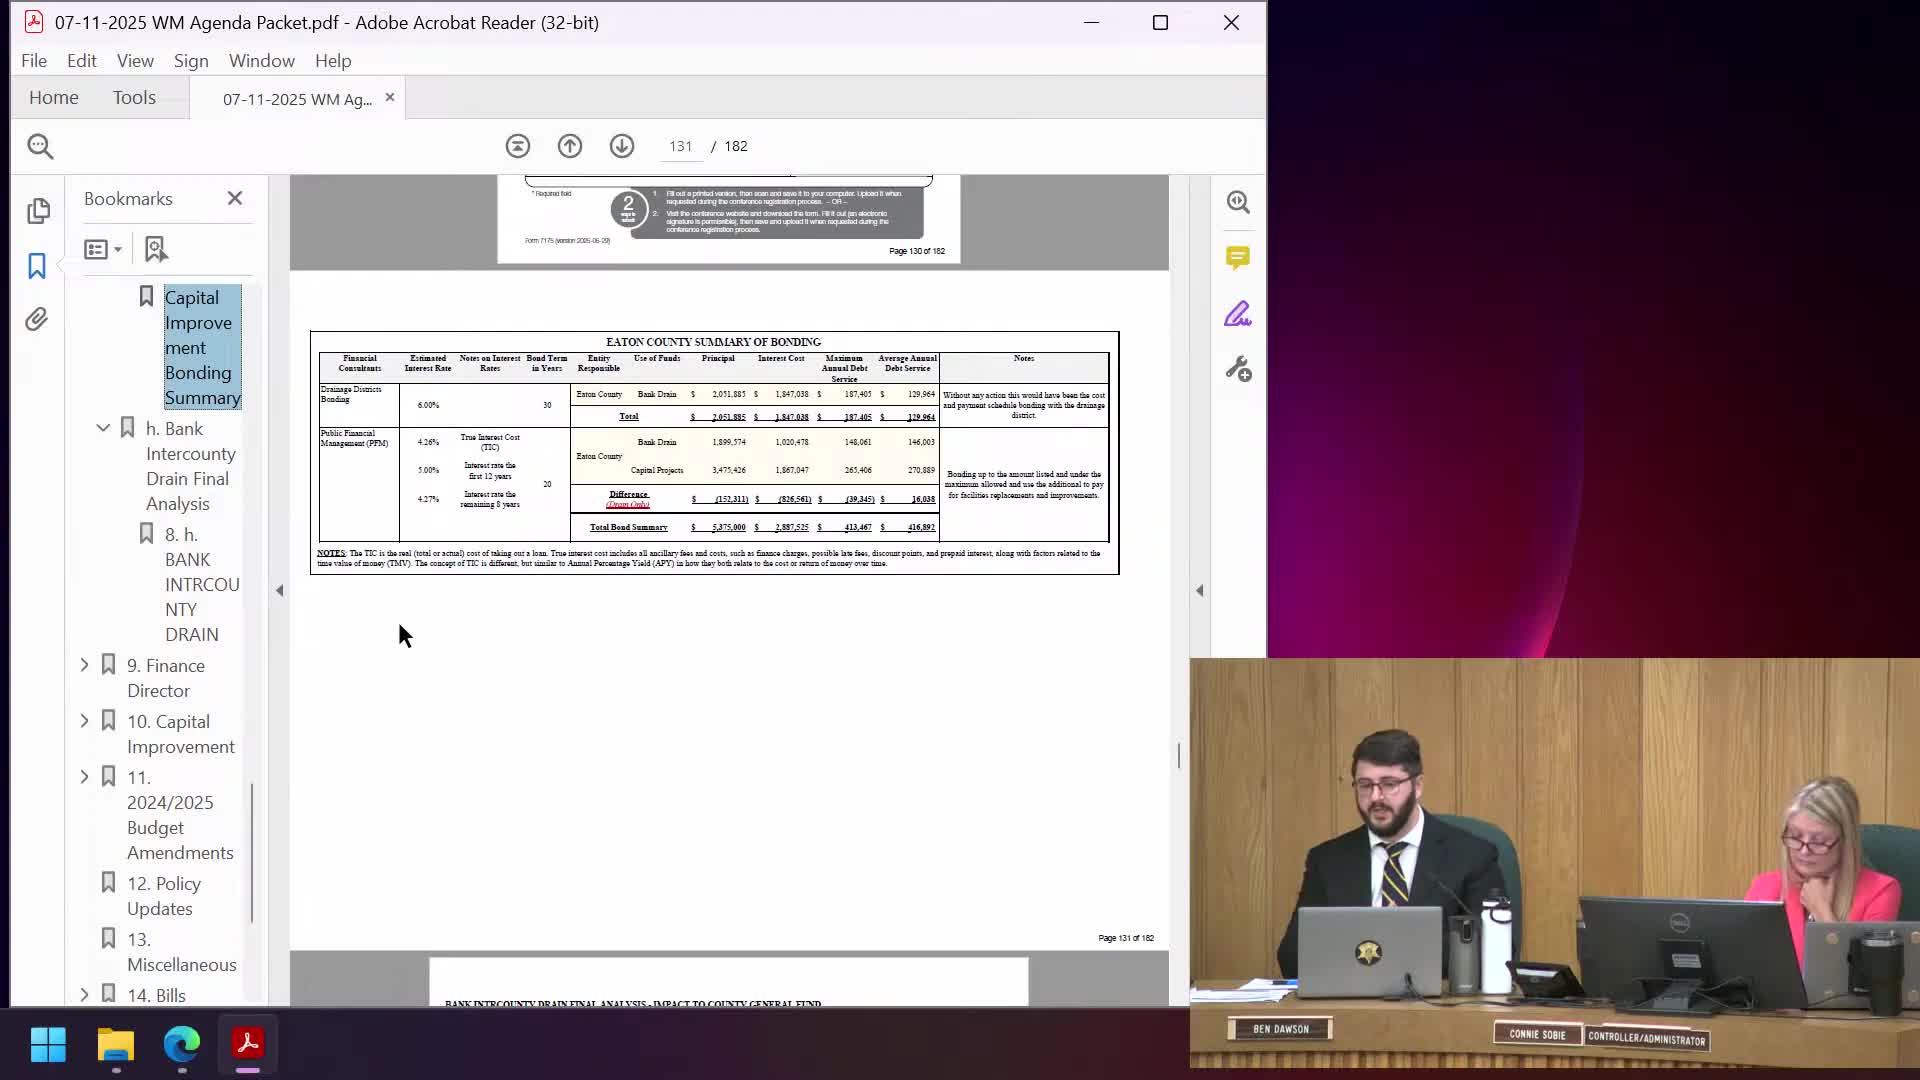Collapse the right tools pane arrow
The image size is (1920, 1080).
coord(1199,591)
